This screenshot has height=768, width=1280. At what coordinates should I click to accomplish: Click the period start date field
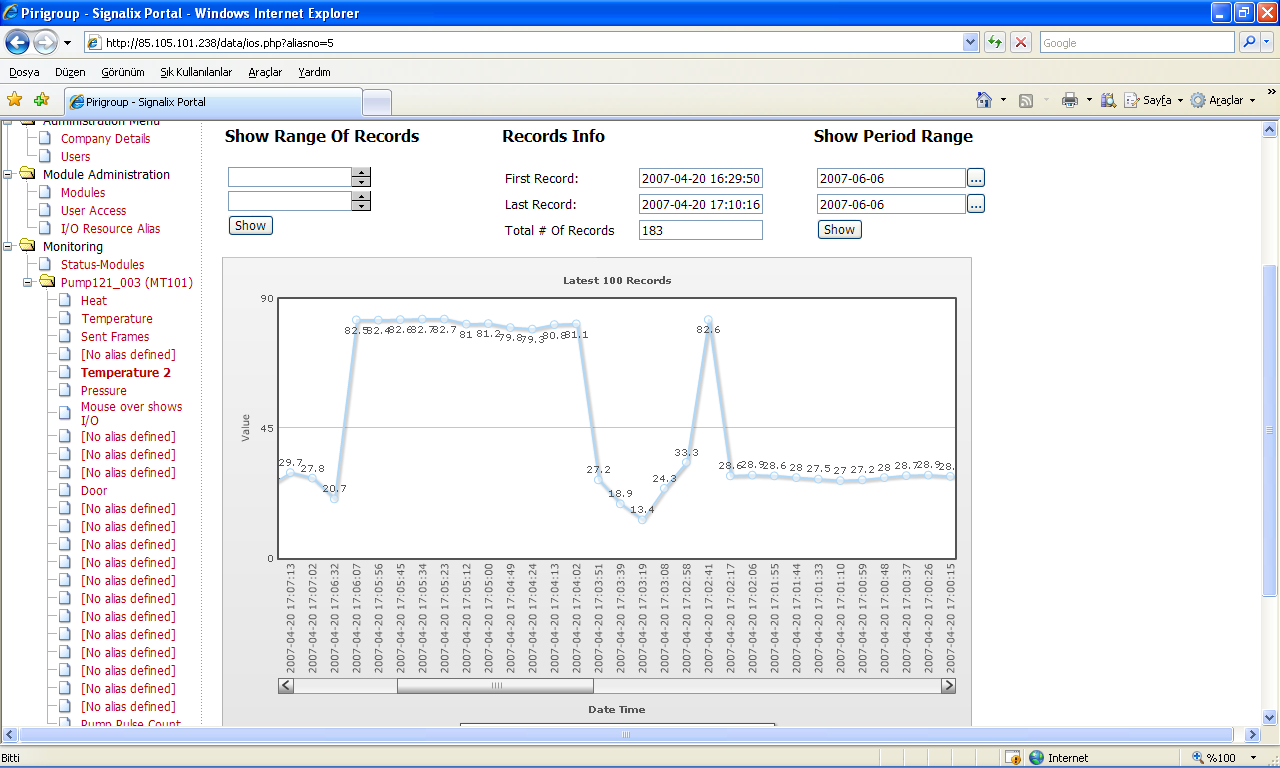pos(891,178)
